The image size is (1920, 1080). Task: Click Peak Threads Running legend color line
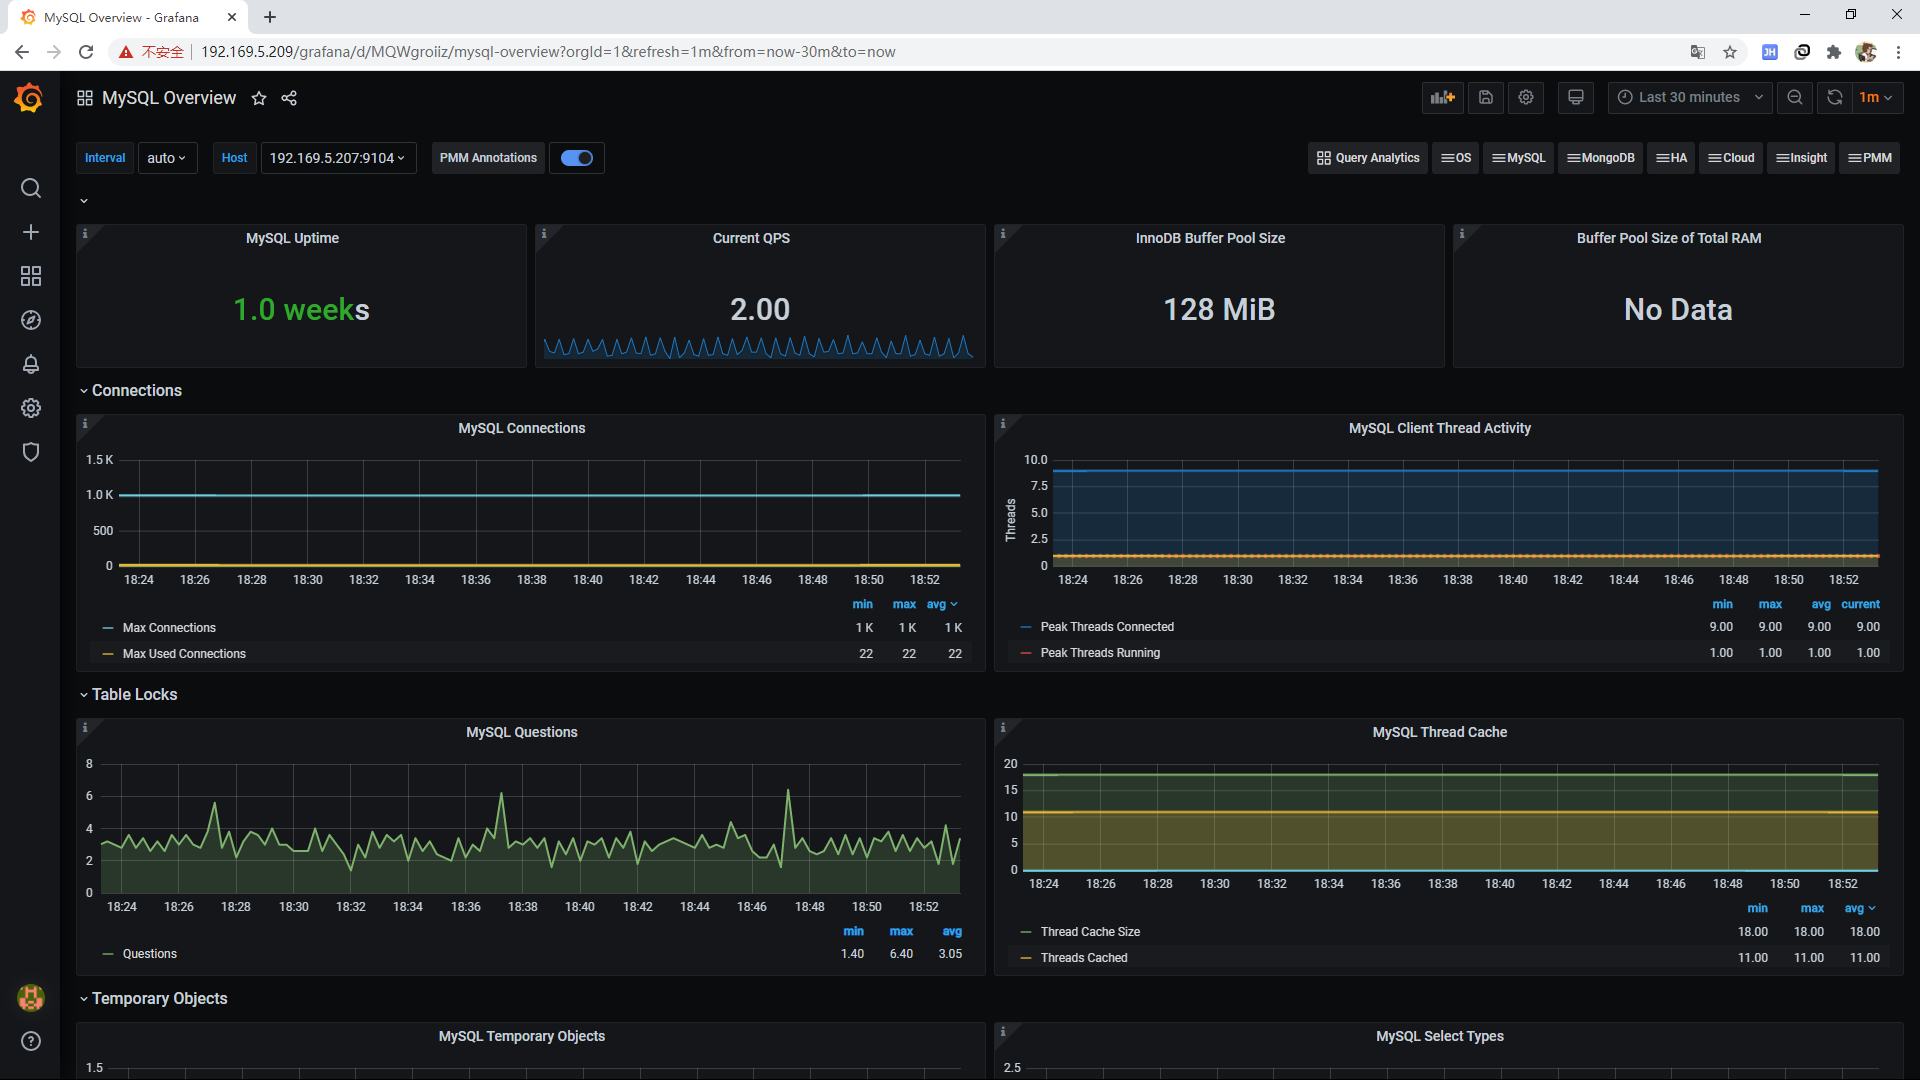coord(1026,653)
